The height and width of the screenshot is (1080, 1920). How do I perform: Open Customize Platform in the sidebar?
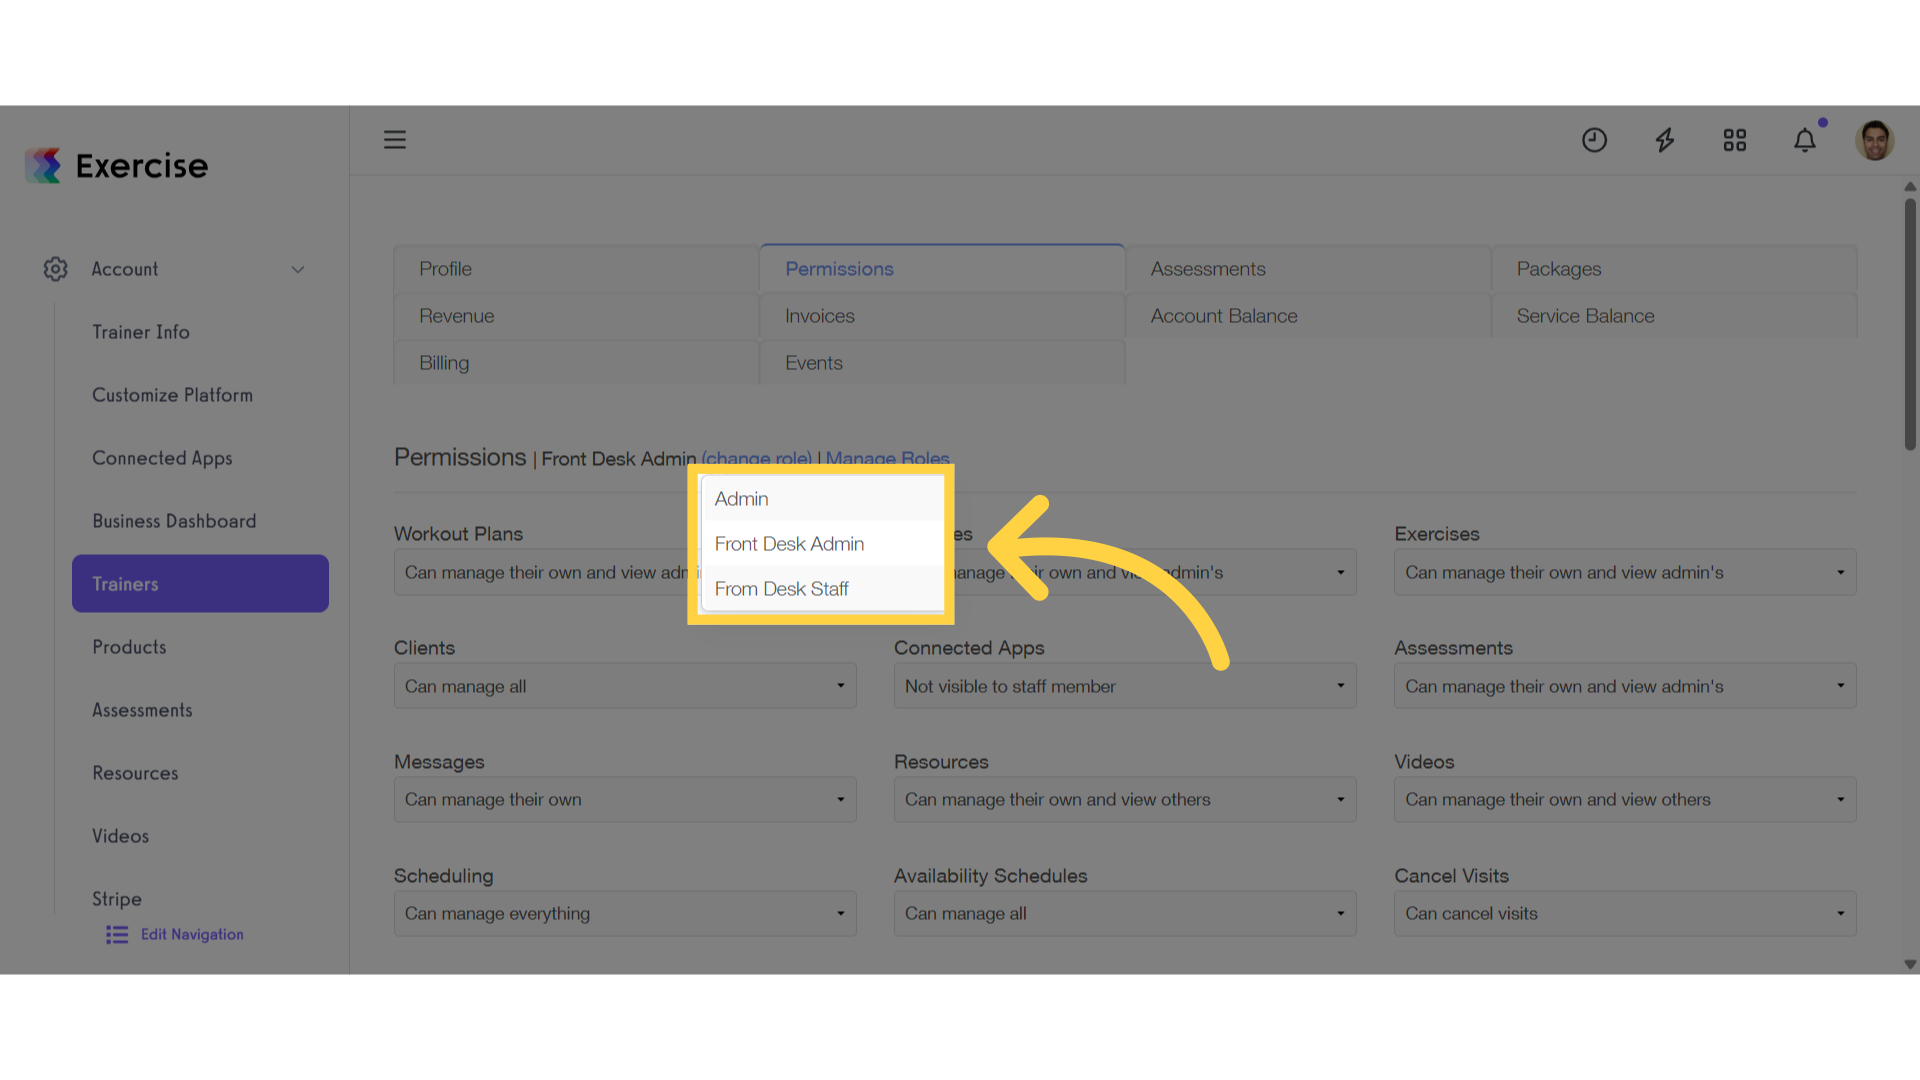pos(172,395)
